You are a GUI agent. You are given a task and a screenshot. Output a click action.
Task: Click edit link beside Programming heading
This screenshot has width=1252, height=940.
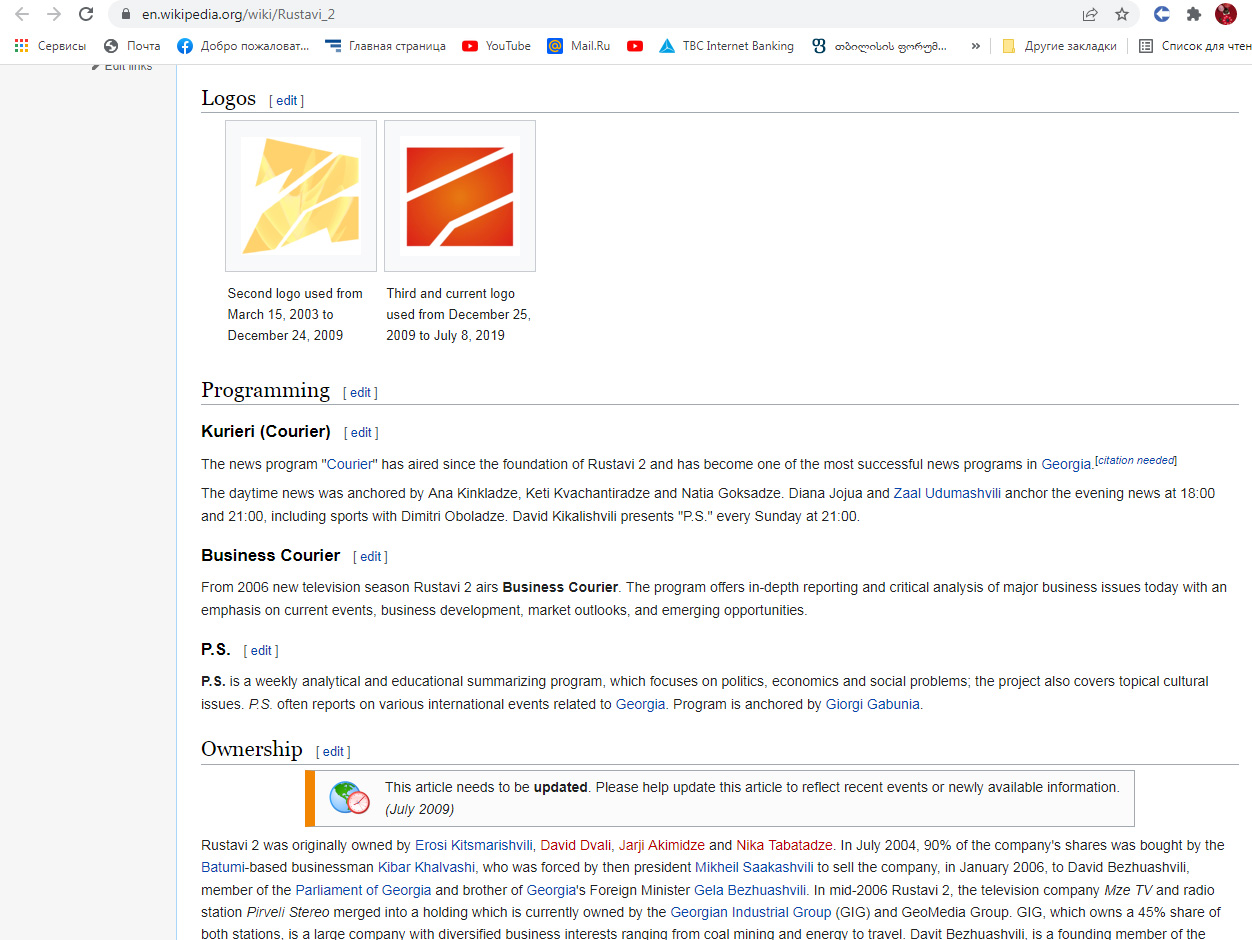point(360,392)
